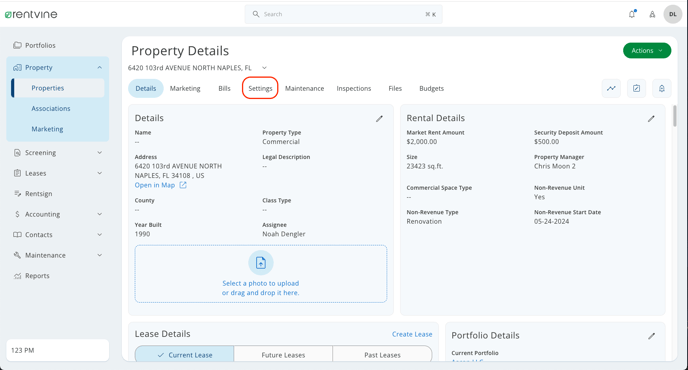Viewport: 688px width, 370px height.
Task: Expand the property address selector chevron
Action: (264, 68)
